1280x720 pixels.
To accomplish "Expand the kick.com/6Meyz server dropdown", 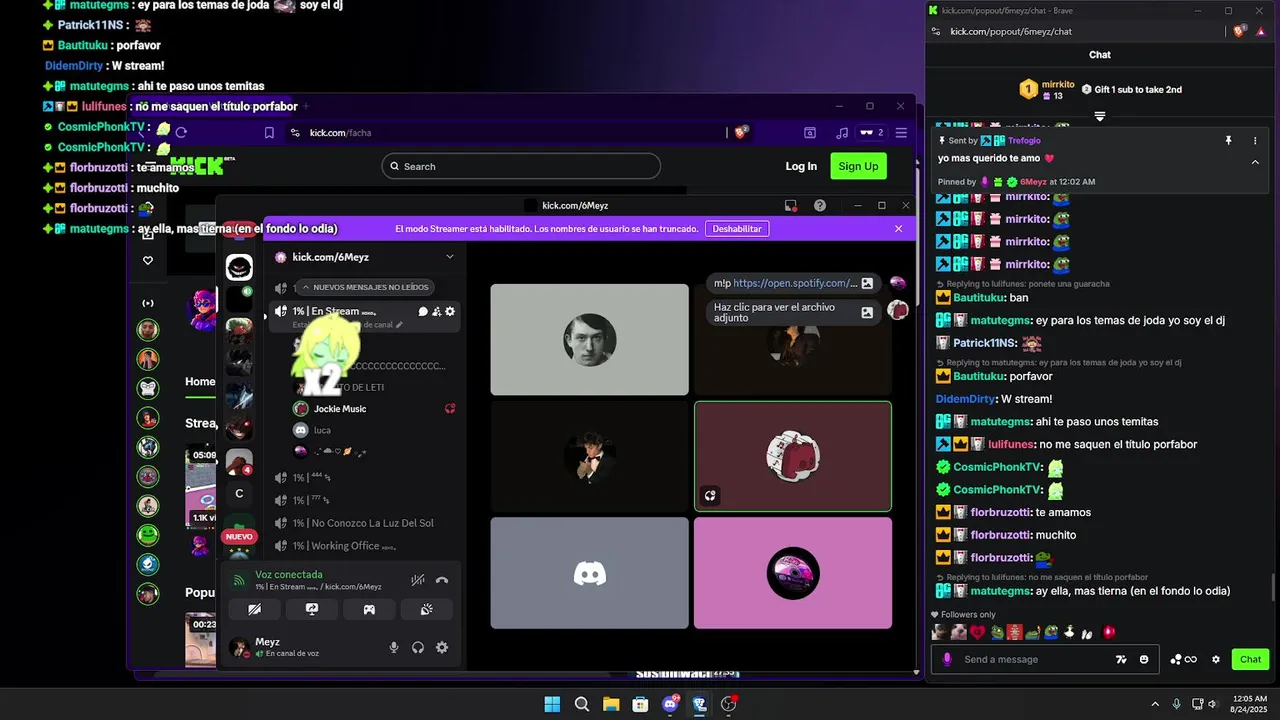I will (x=450, y=257).
